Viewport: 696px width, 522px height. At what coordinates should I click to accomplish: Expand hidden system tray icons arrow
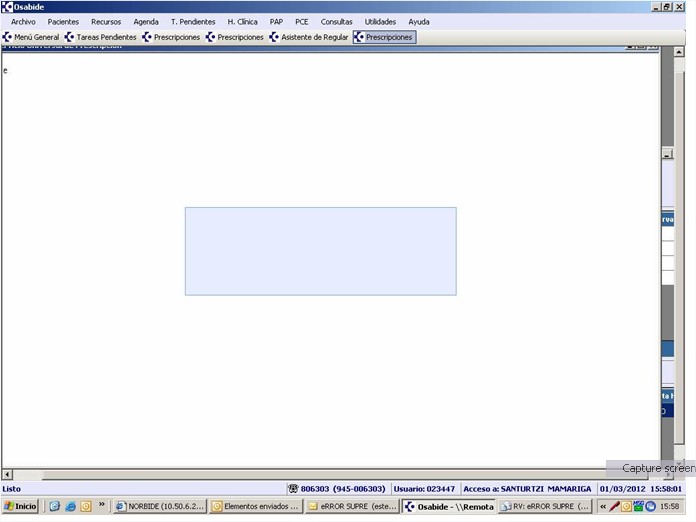tap(603, 506)
